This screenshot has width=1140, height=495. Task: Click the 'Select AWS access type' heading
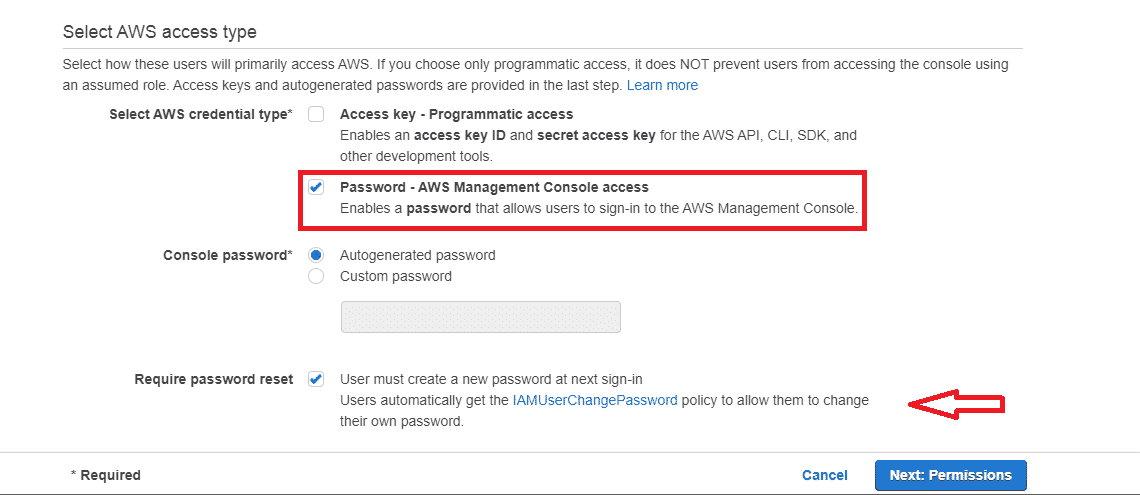tap(160, 32)
